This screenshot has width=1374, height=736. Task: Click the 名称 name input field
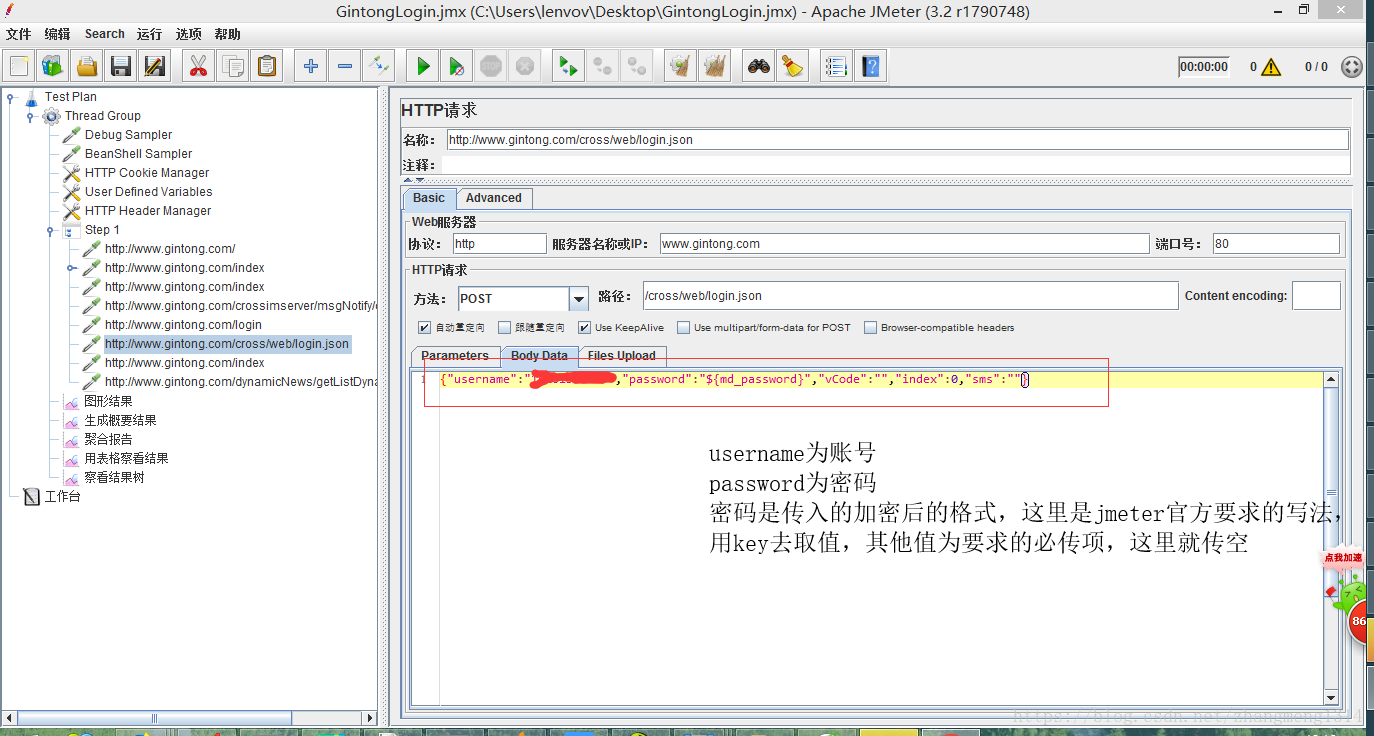click(x=897, y=140)
